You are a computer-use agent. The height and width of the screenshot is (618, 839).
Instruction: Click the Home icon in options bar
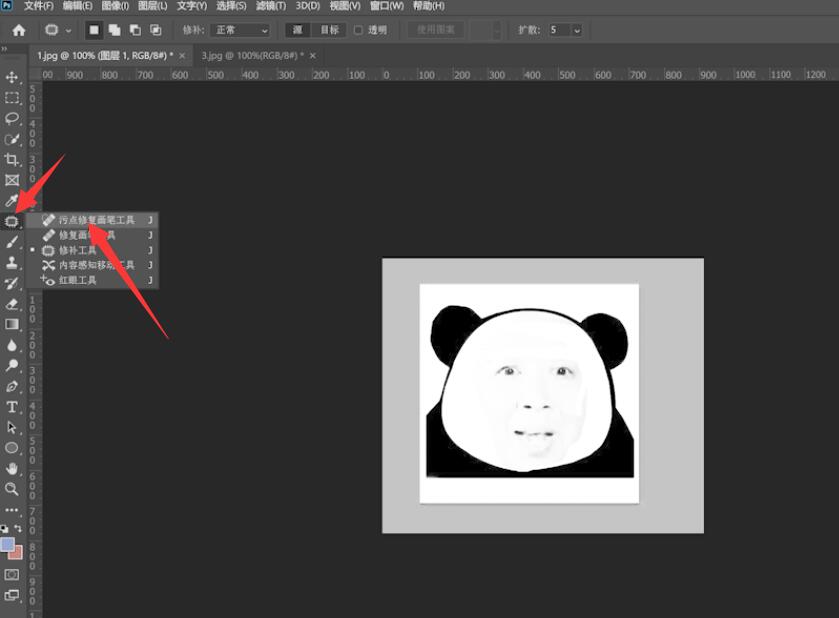[19, 30]
